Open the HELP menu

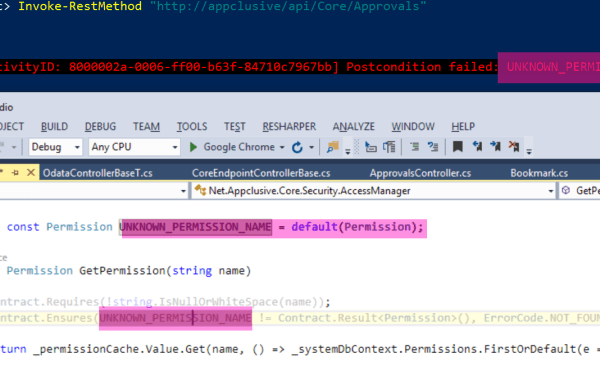[x=463, y=127]
